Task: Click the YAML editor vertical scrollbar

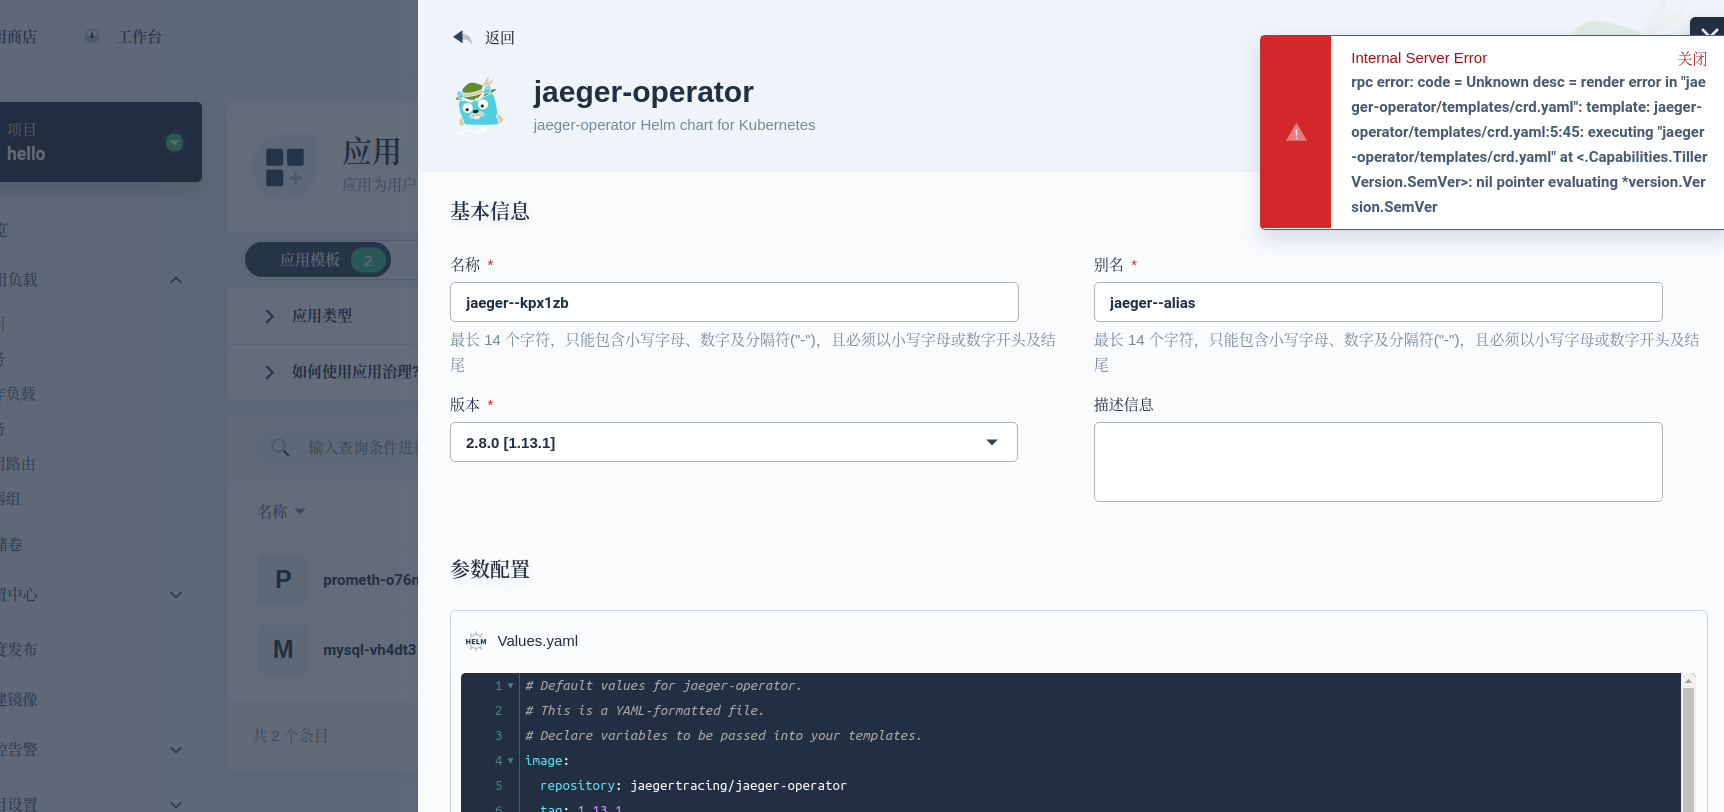Action: coord(1688,750)
